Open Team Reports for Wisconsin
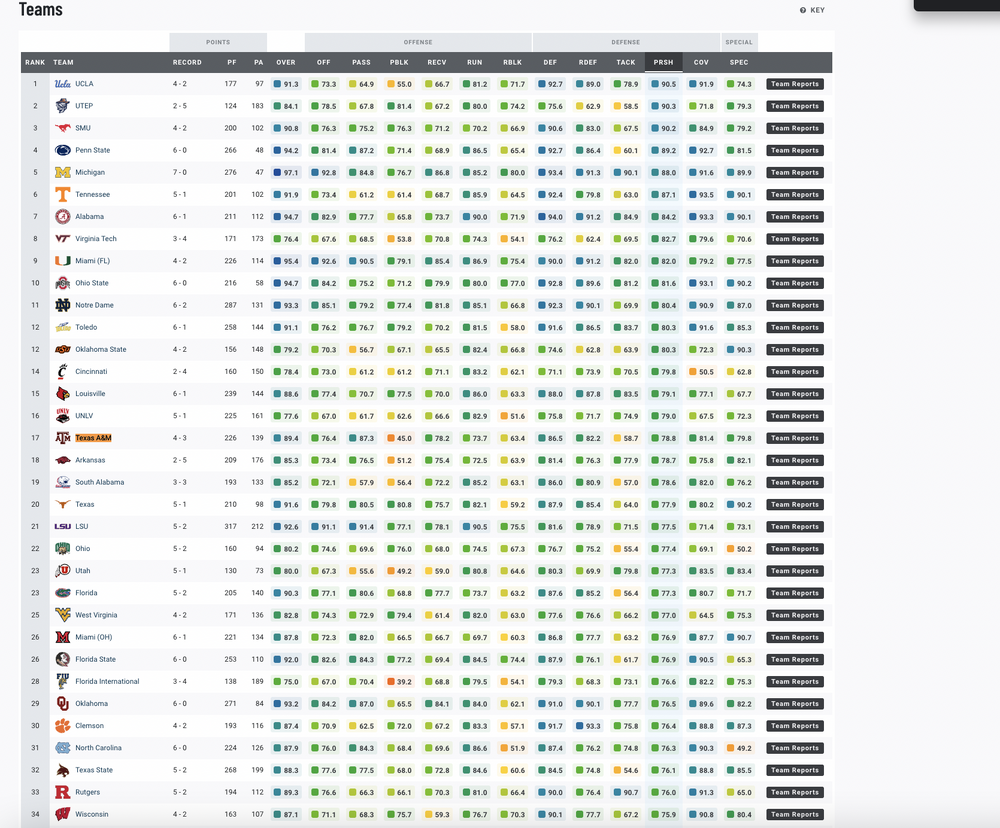This screenshot has width=1000, height=828. [795, 814]
